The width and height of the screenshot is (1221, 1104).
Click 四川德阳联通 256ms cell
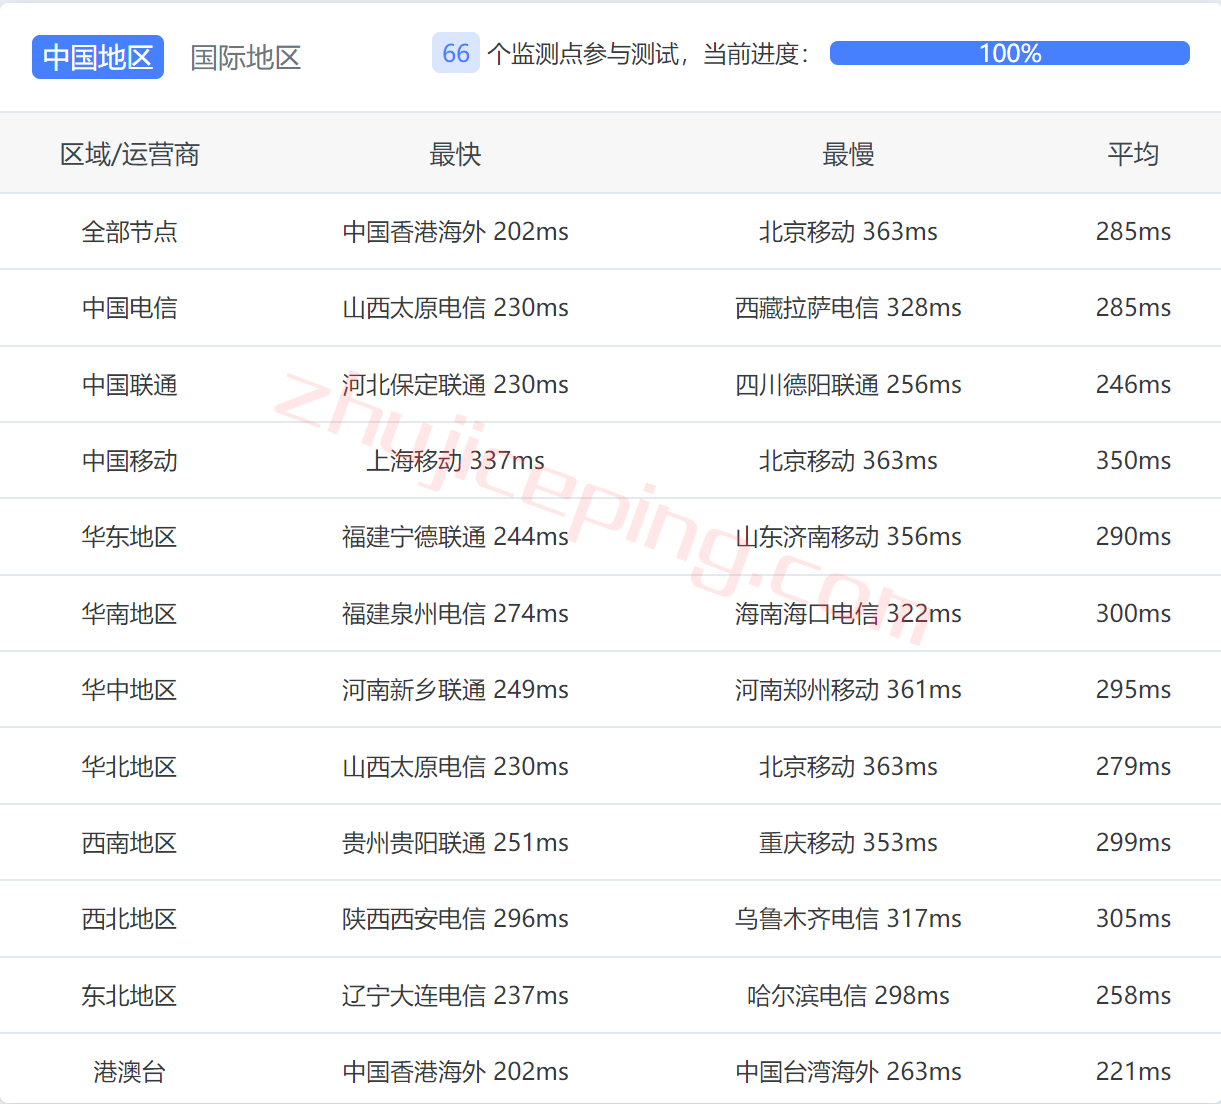point(848,385)
